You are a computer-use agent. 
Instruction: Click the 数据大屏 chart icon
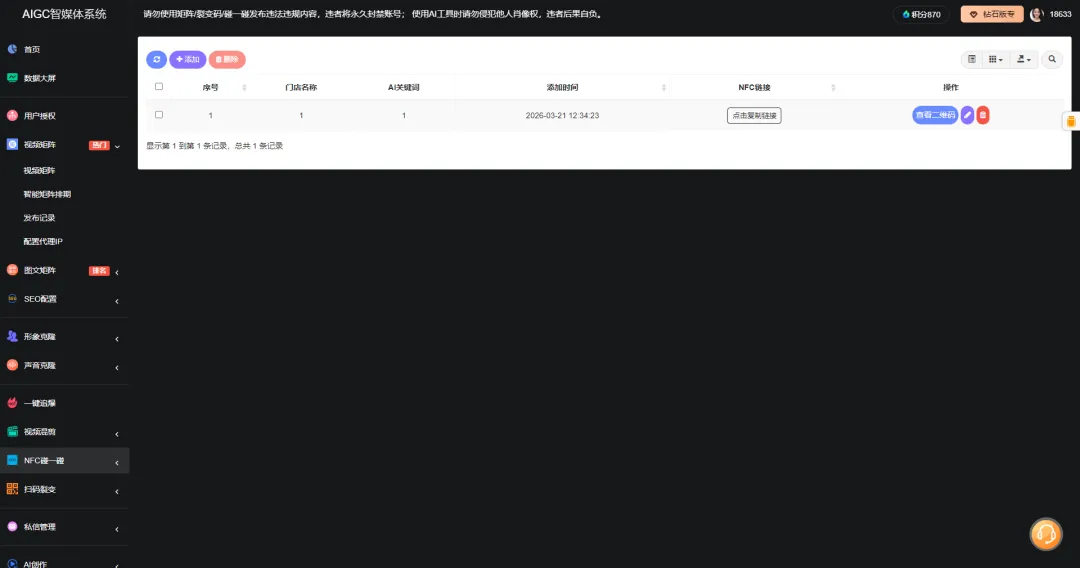(x=12, y=78)
